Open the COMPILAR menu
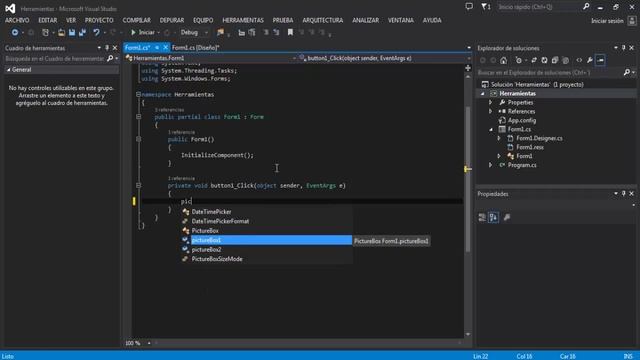 [x=136, y=20]
